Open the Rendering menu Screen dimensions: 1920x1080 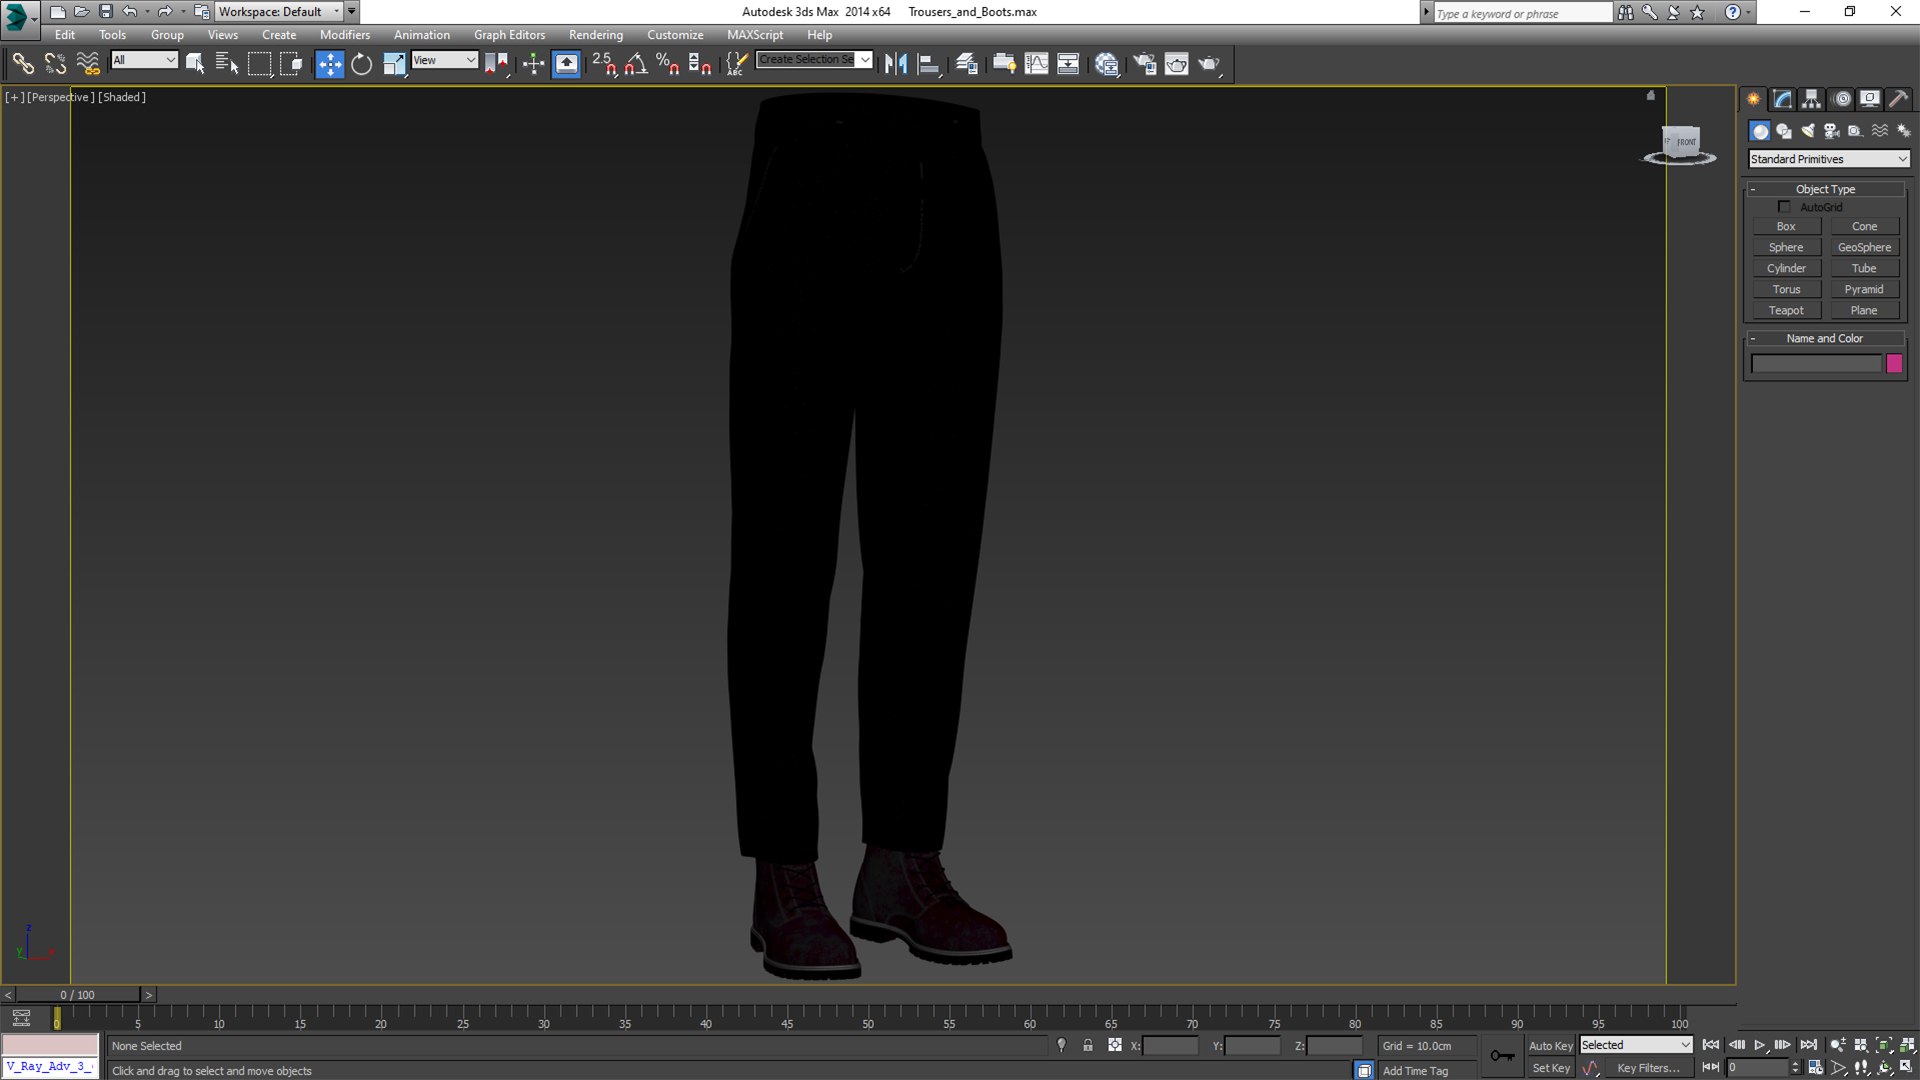pos(596,35)
